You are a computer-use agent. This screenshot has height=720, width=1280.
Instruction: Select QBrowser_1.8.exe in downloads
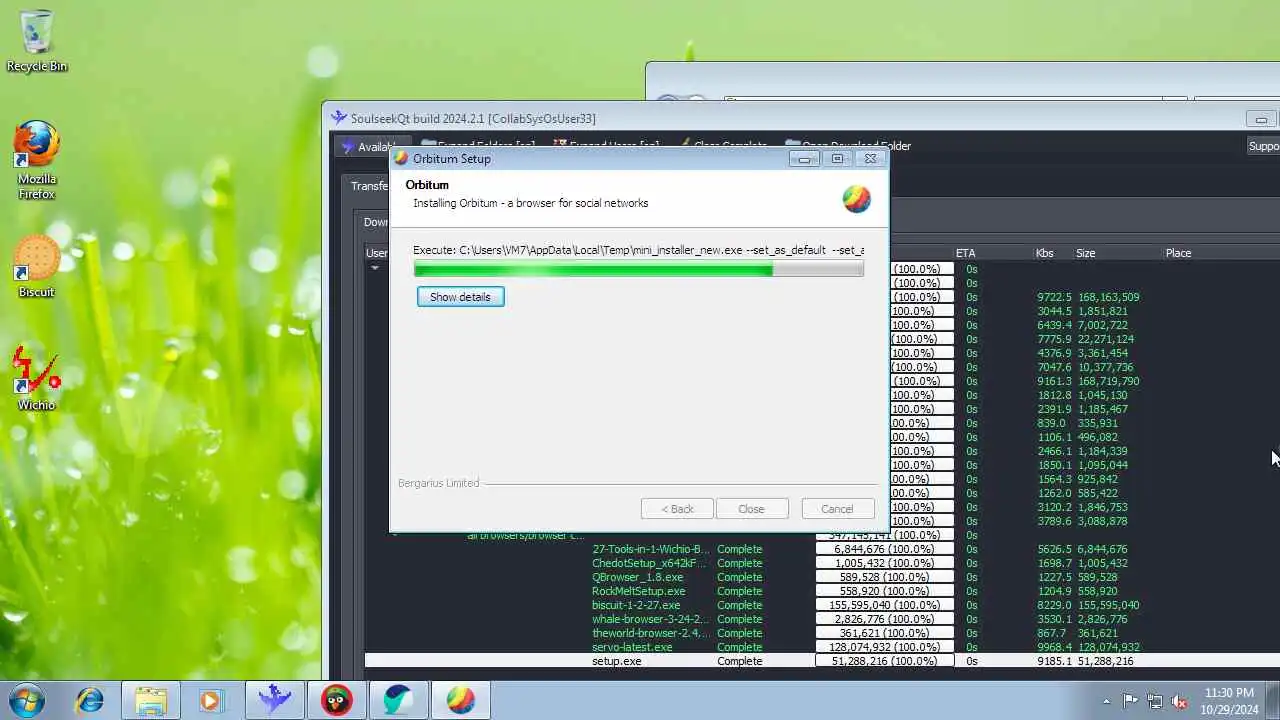[638, 577]
